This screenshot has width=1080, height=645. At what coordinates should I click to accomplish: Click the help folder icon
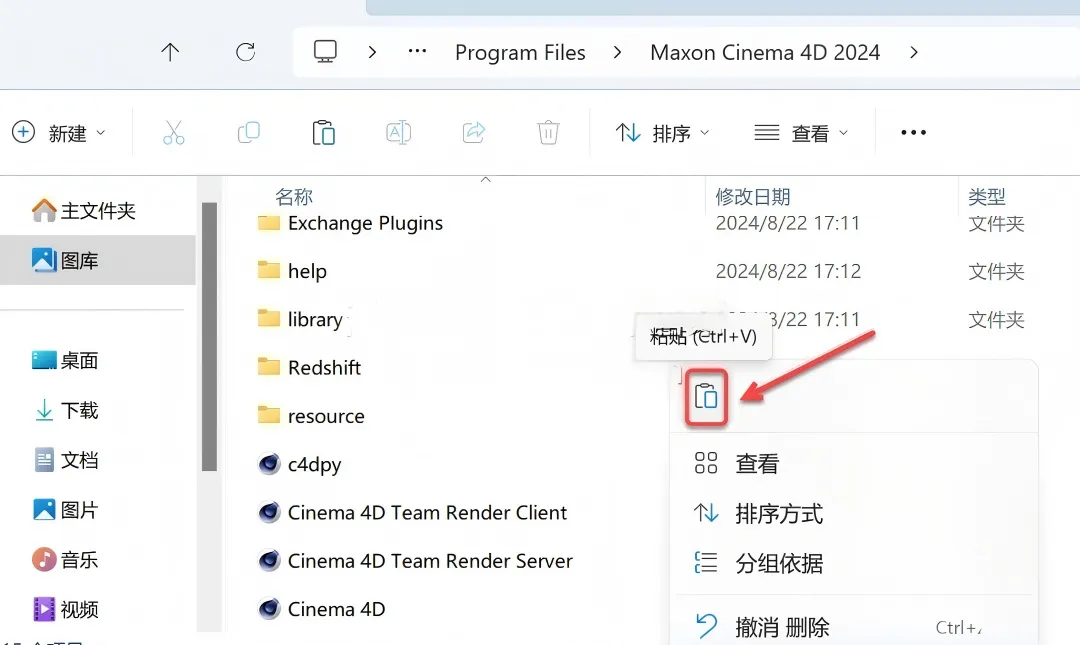pos(269,269)
